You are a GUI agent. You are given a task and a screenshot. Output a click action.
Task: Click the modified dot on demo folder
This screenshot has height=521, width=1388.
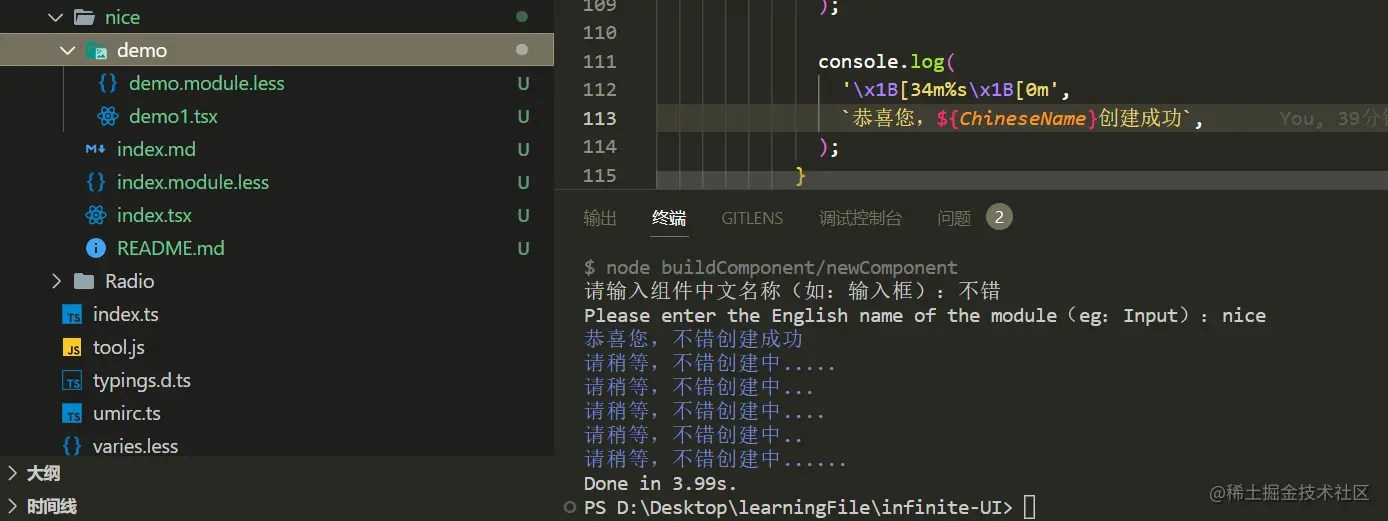[522, 50]
